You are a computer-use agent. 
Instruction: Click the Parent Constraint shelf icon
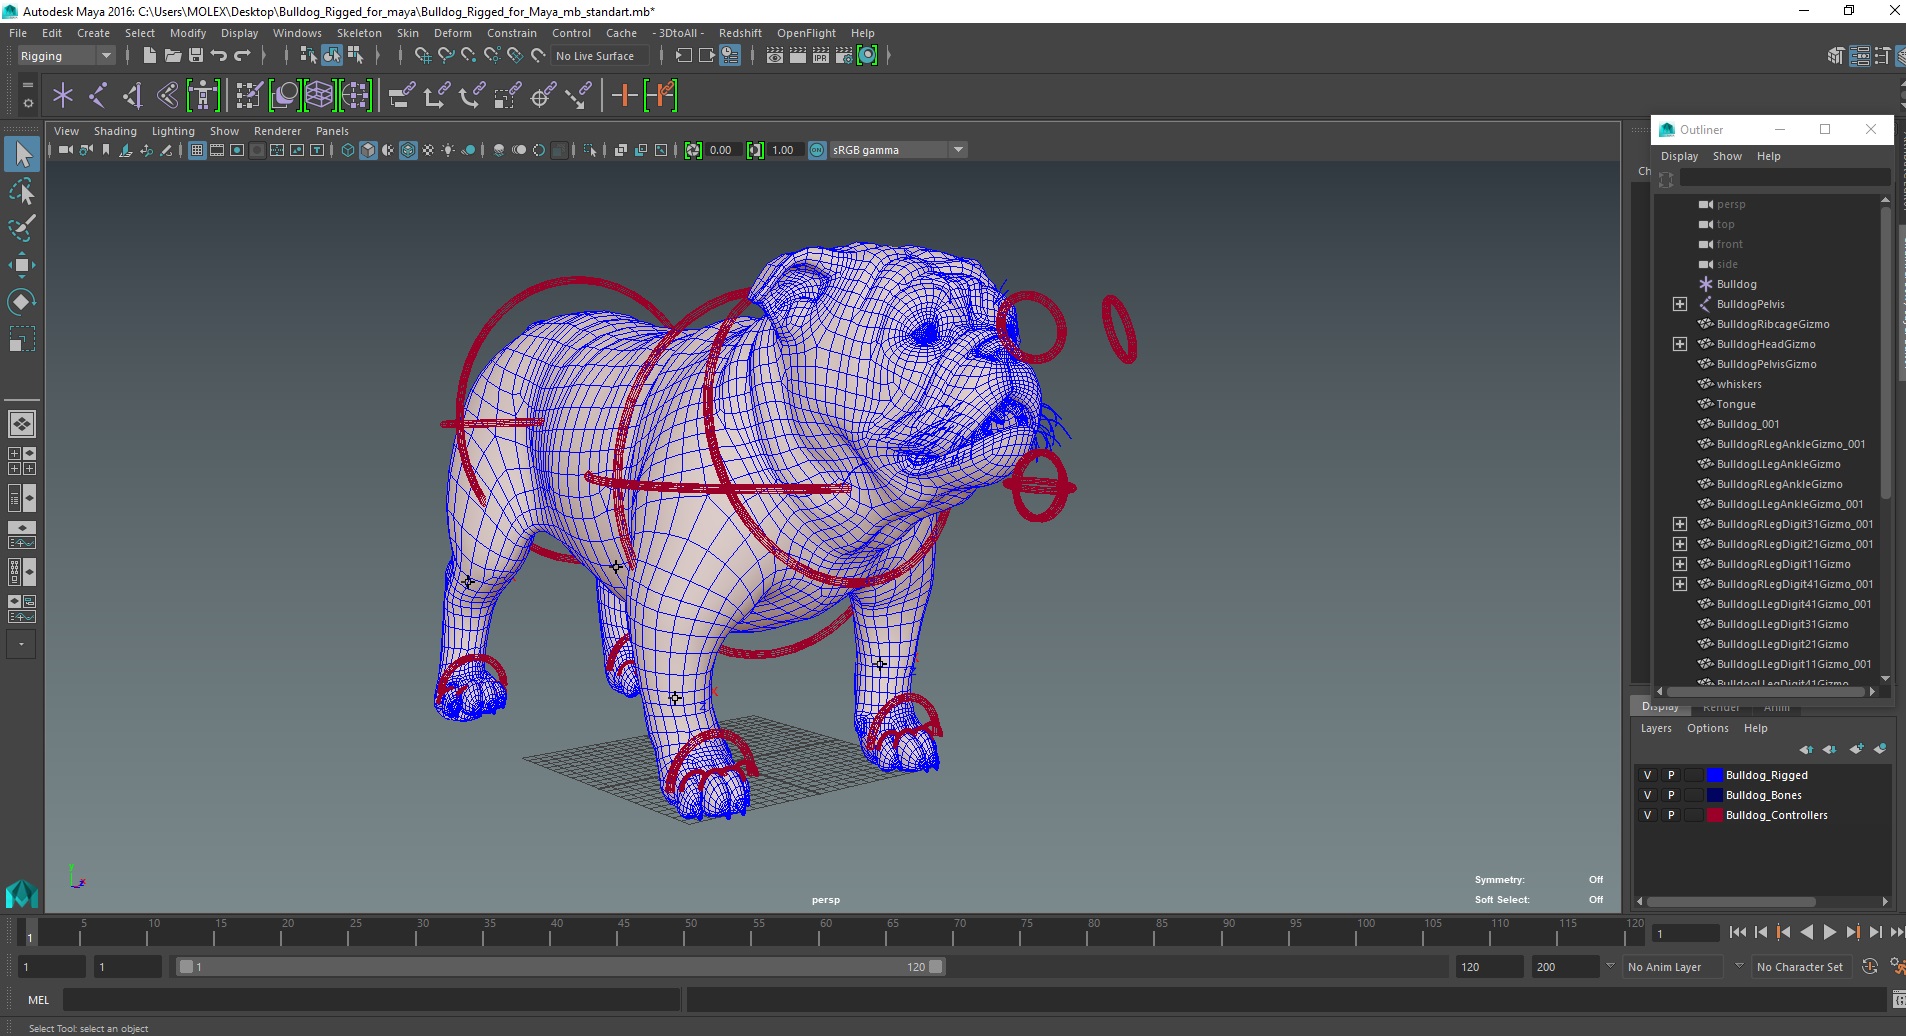pyautogui.click(x=402, y=96)
